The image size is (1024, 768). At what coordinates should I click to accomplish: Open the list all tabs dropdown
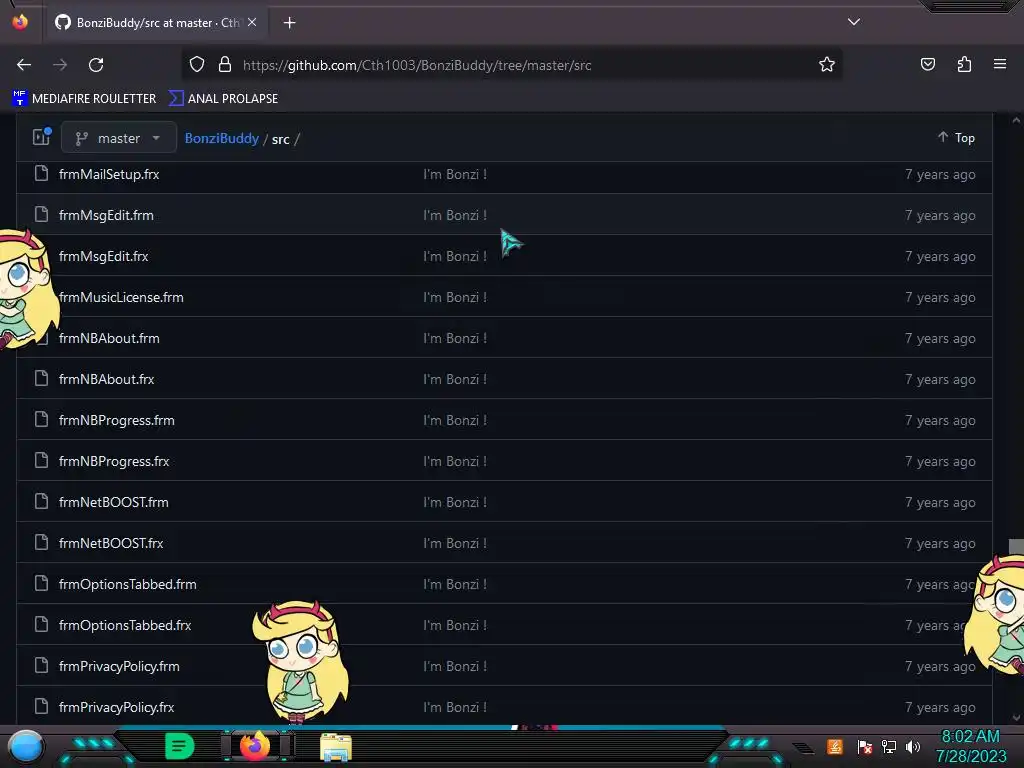(x=854, y=22)
